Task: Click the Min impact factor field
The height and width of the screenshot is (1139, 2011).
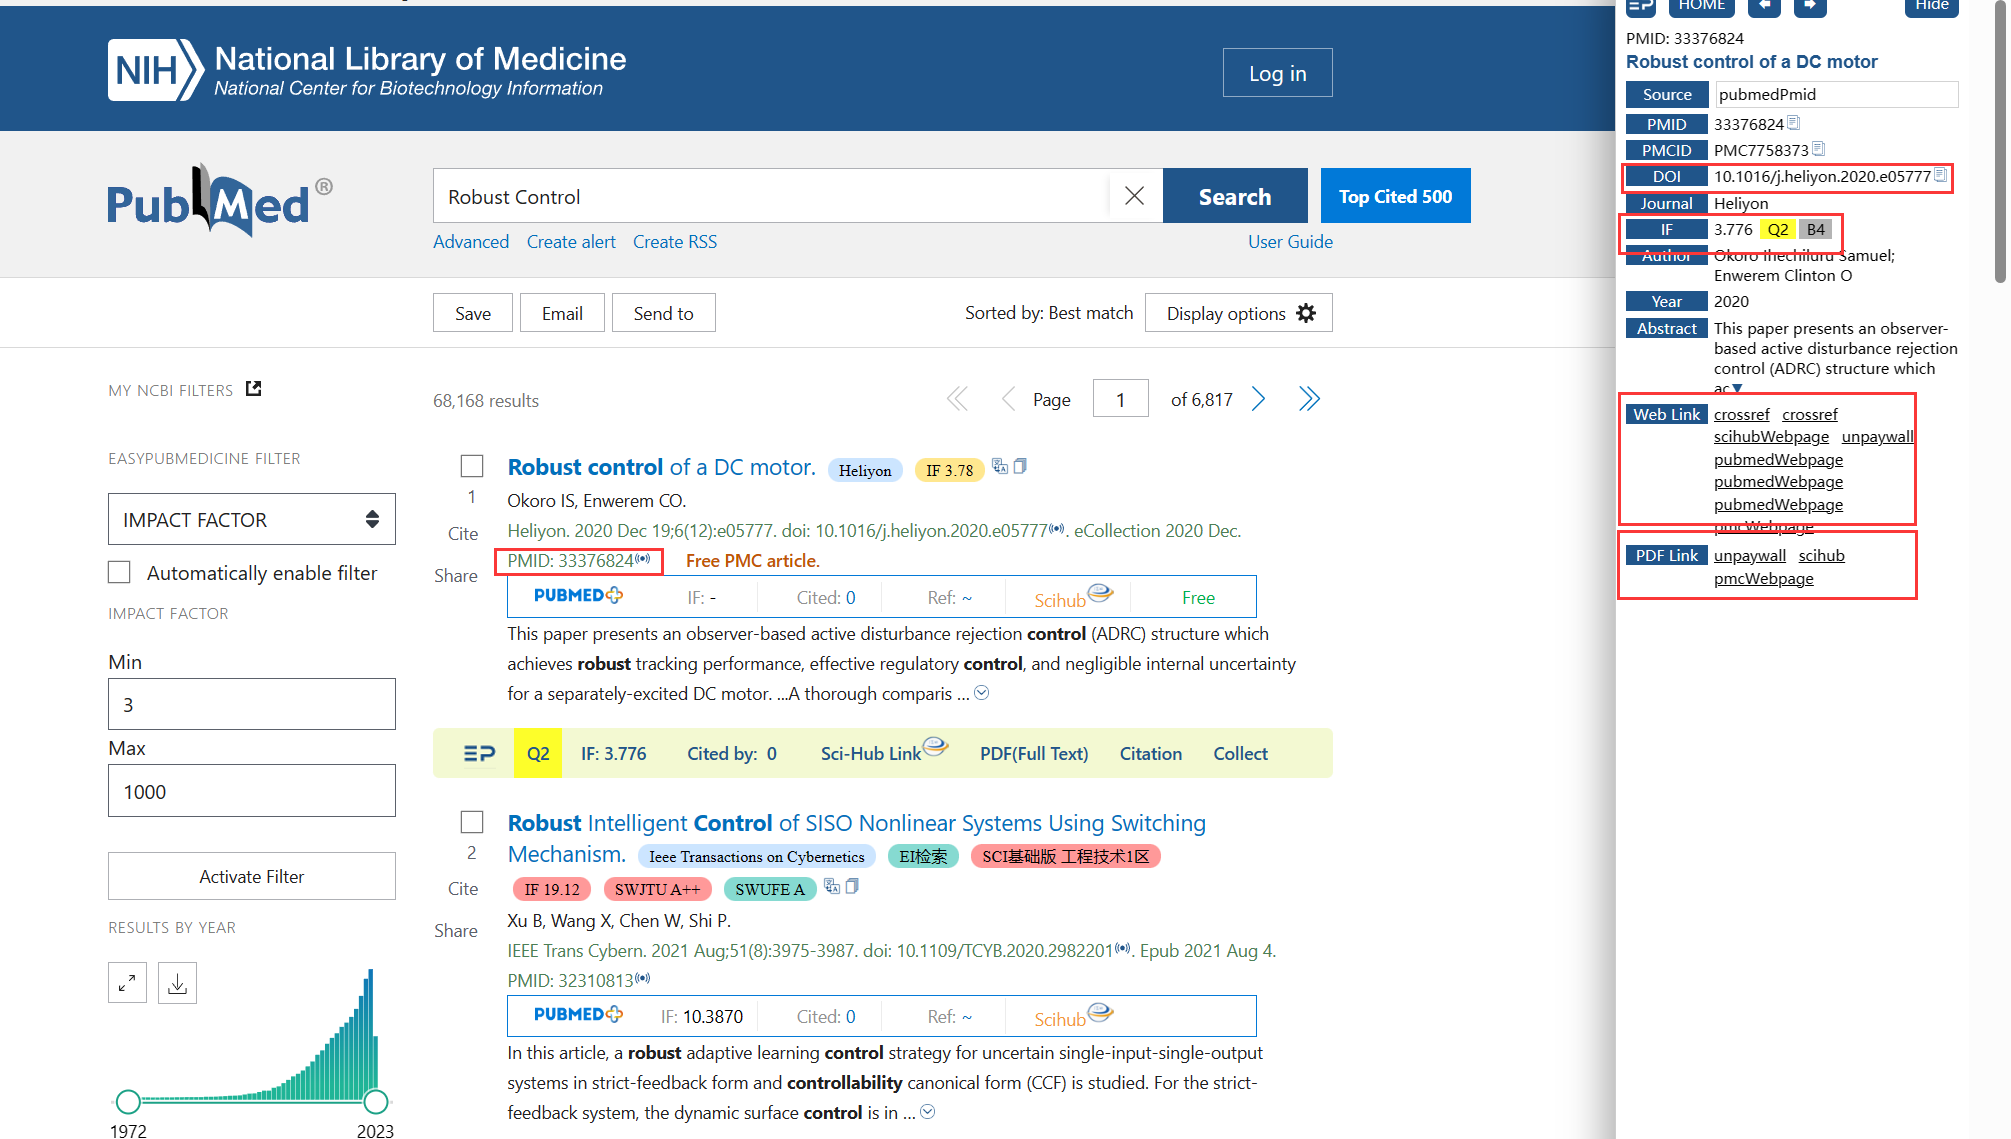Action: click(x=252, y=704)
